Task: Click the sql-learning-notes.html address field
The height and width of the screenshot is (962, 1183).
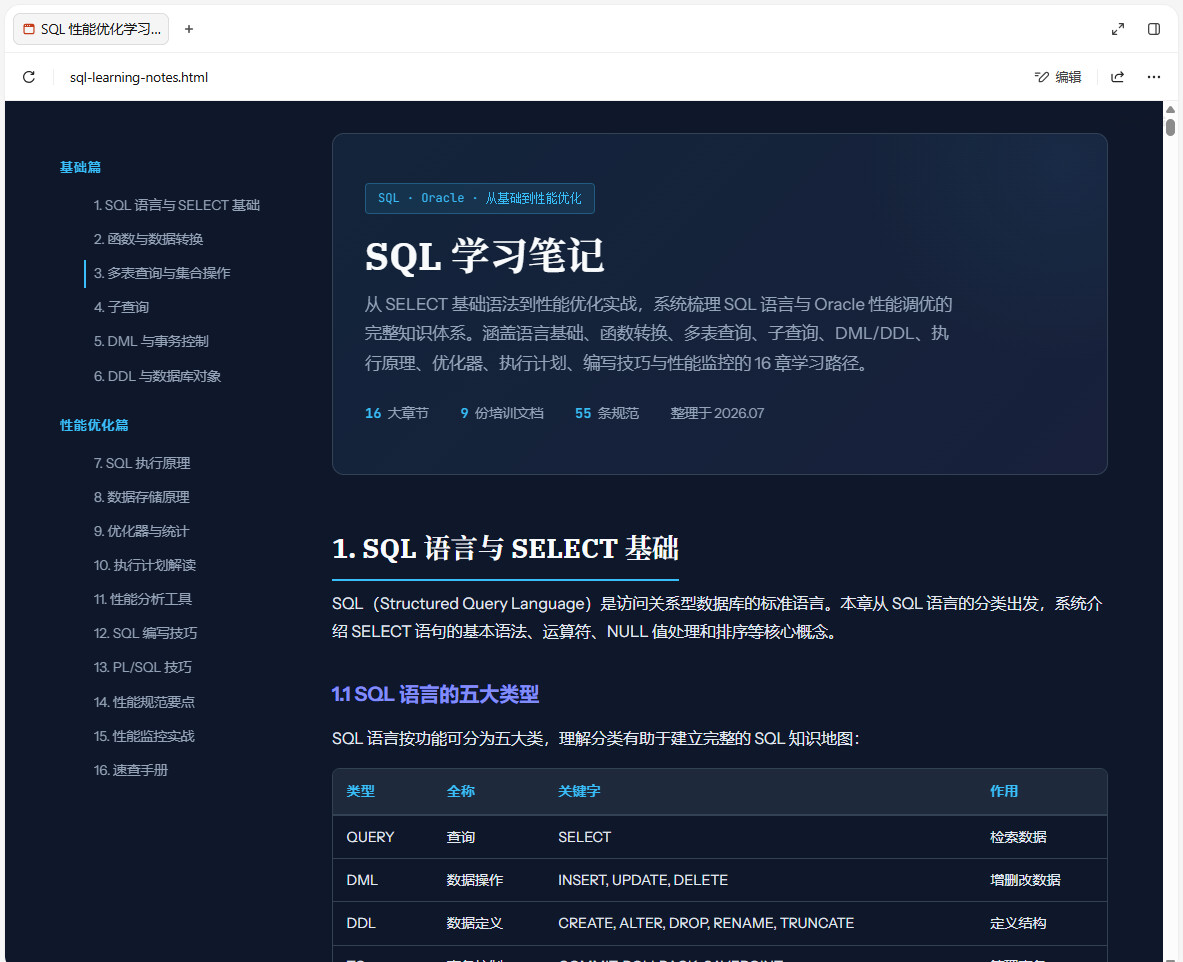Action: [x=139, y=77]
